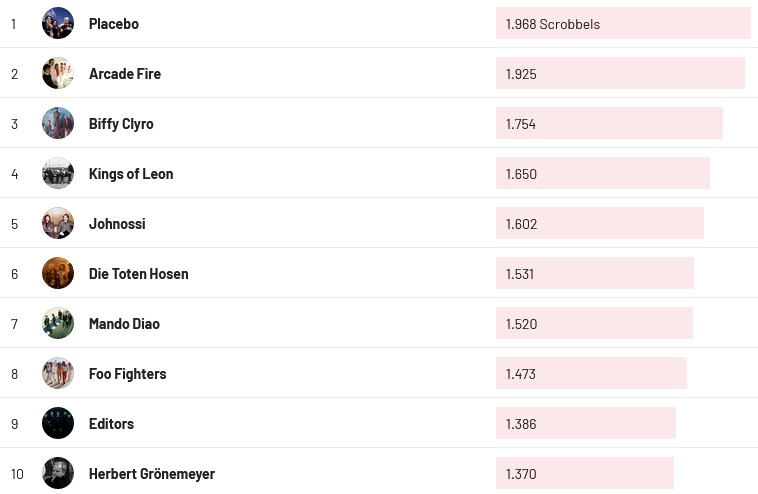Click the Mando Diao avatar image
This screenshot has height=494, width=758.
point(58,323)
